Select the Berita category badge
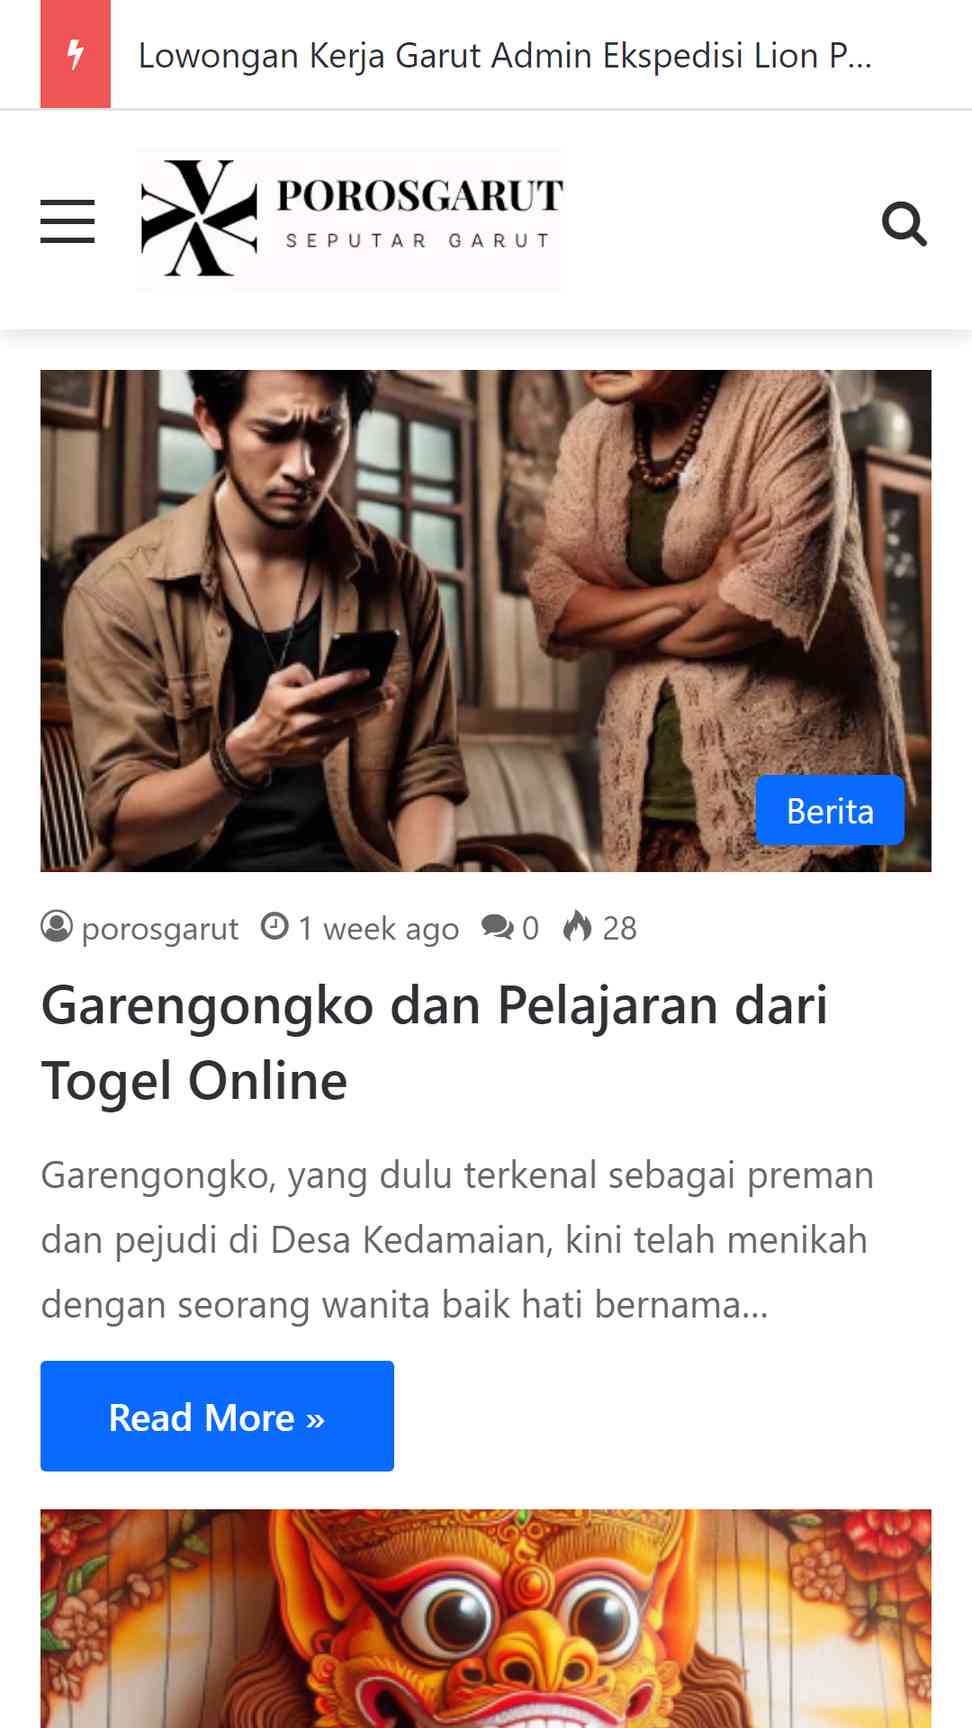 pos(830,810)
